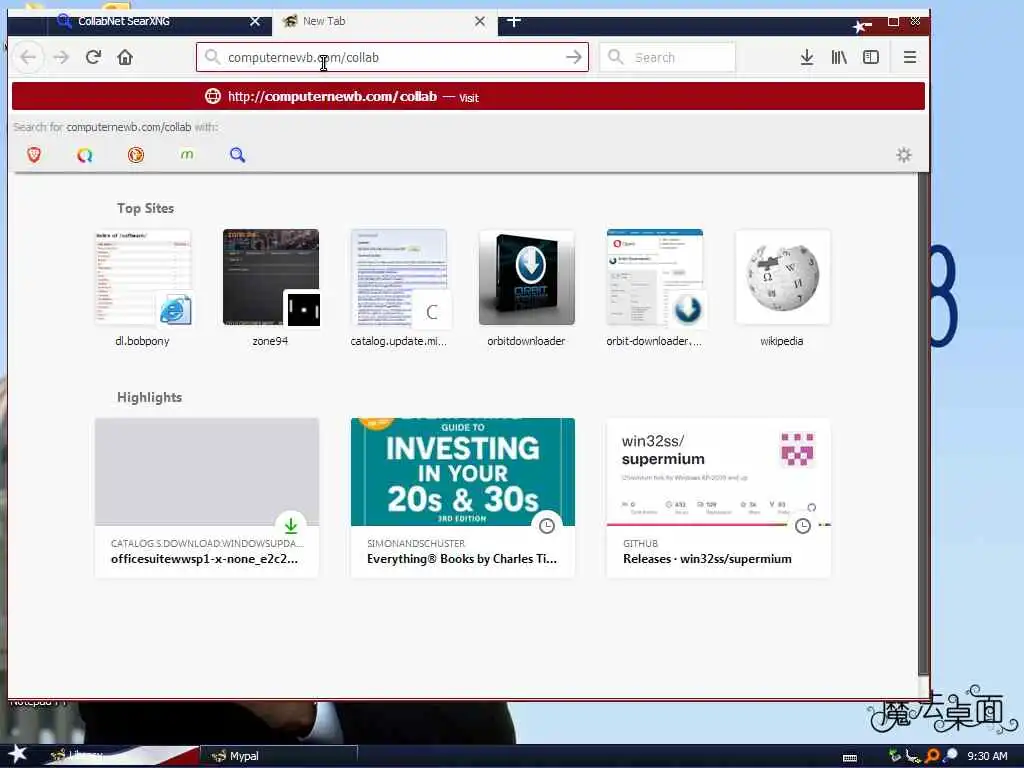Click the Top Sites section heading
The width and height of the screenshot is (1024, 768).
tap(145, 208)
